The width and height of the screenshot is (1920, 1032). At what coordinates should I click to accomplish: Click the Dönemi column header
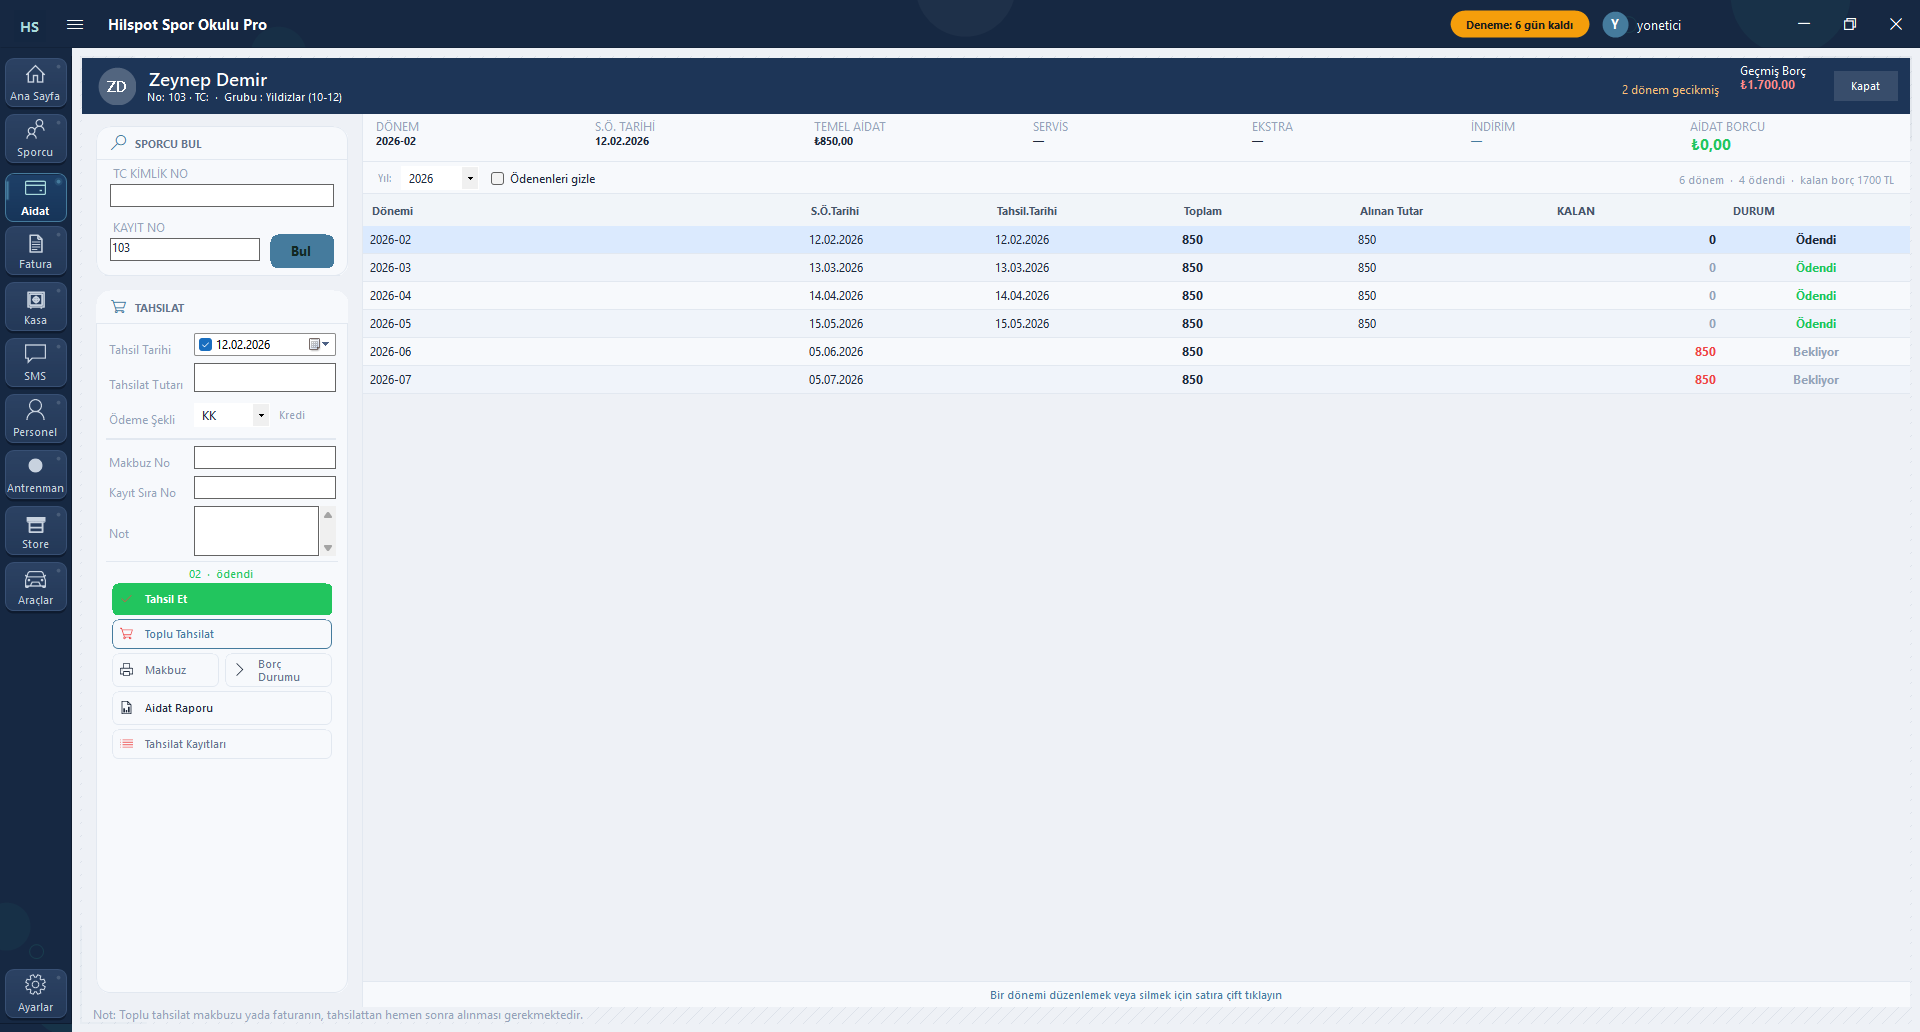point(393,211)
